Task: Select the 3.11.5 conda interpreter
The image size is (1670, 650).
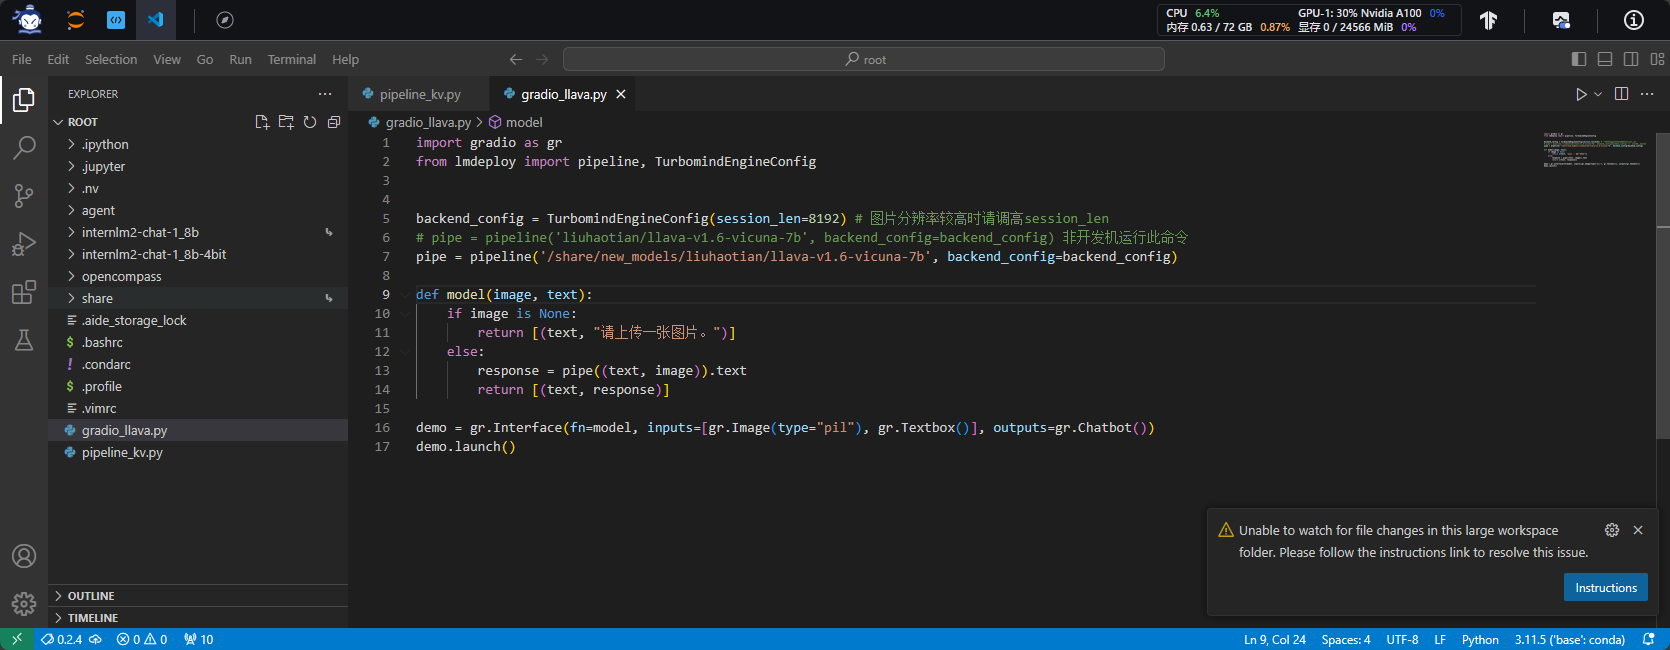Action: pyautogui.click(x=1569, y=639)
